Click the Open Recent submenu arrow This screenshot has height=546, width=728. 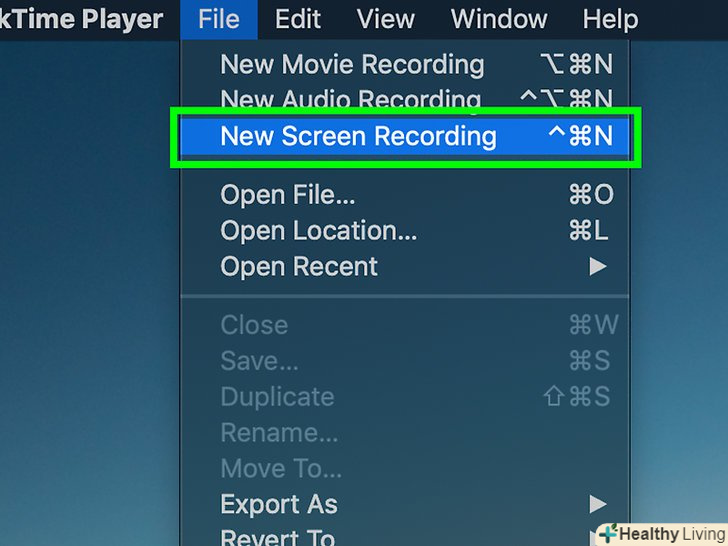(x=598, y=267)
